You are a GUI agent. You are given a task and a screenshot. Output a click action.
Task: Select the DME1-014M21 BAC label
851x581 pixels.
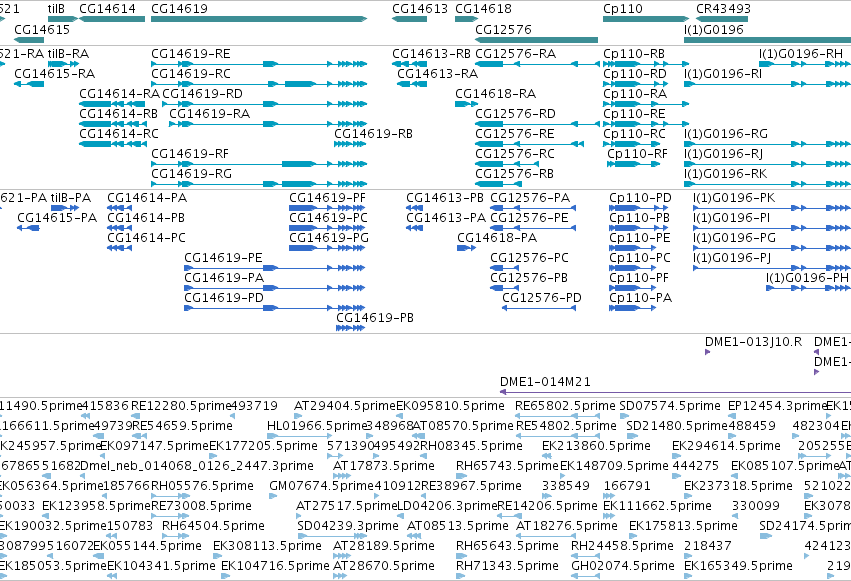545,382
